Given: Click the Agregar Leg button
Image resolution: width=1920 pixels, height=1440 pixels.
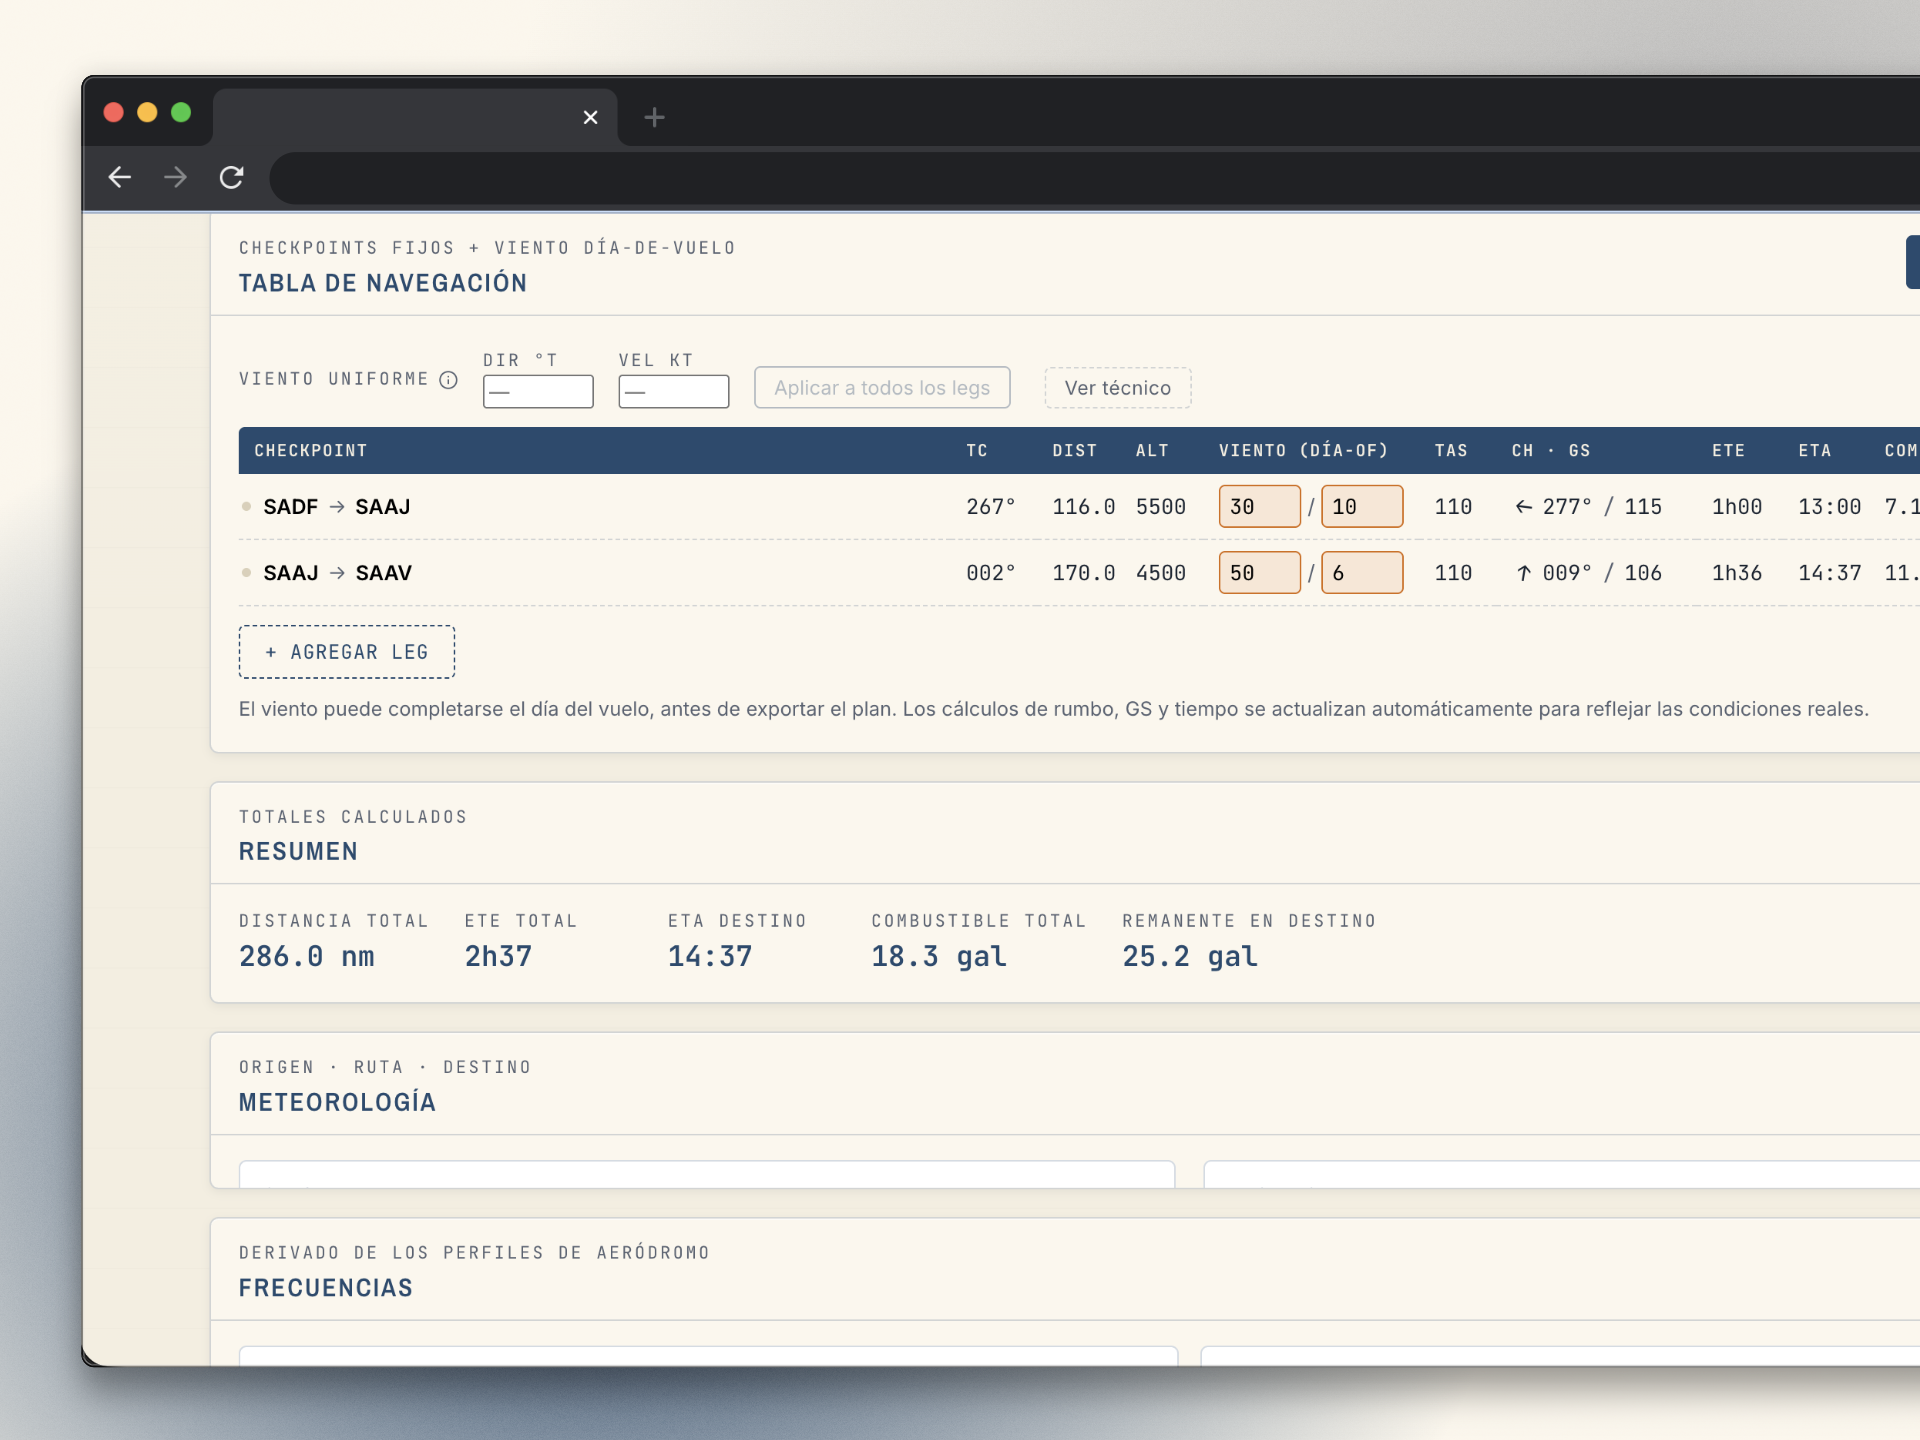Looking at the screenshot, I should tap(347, 652).
